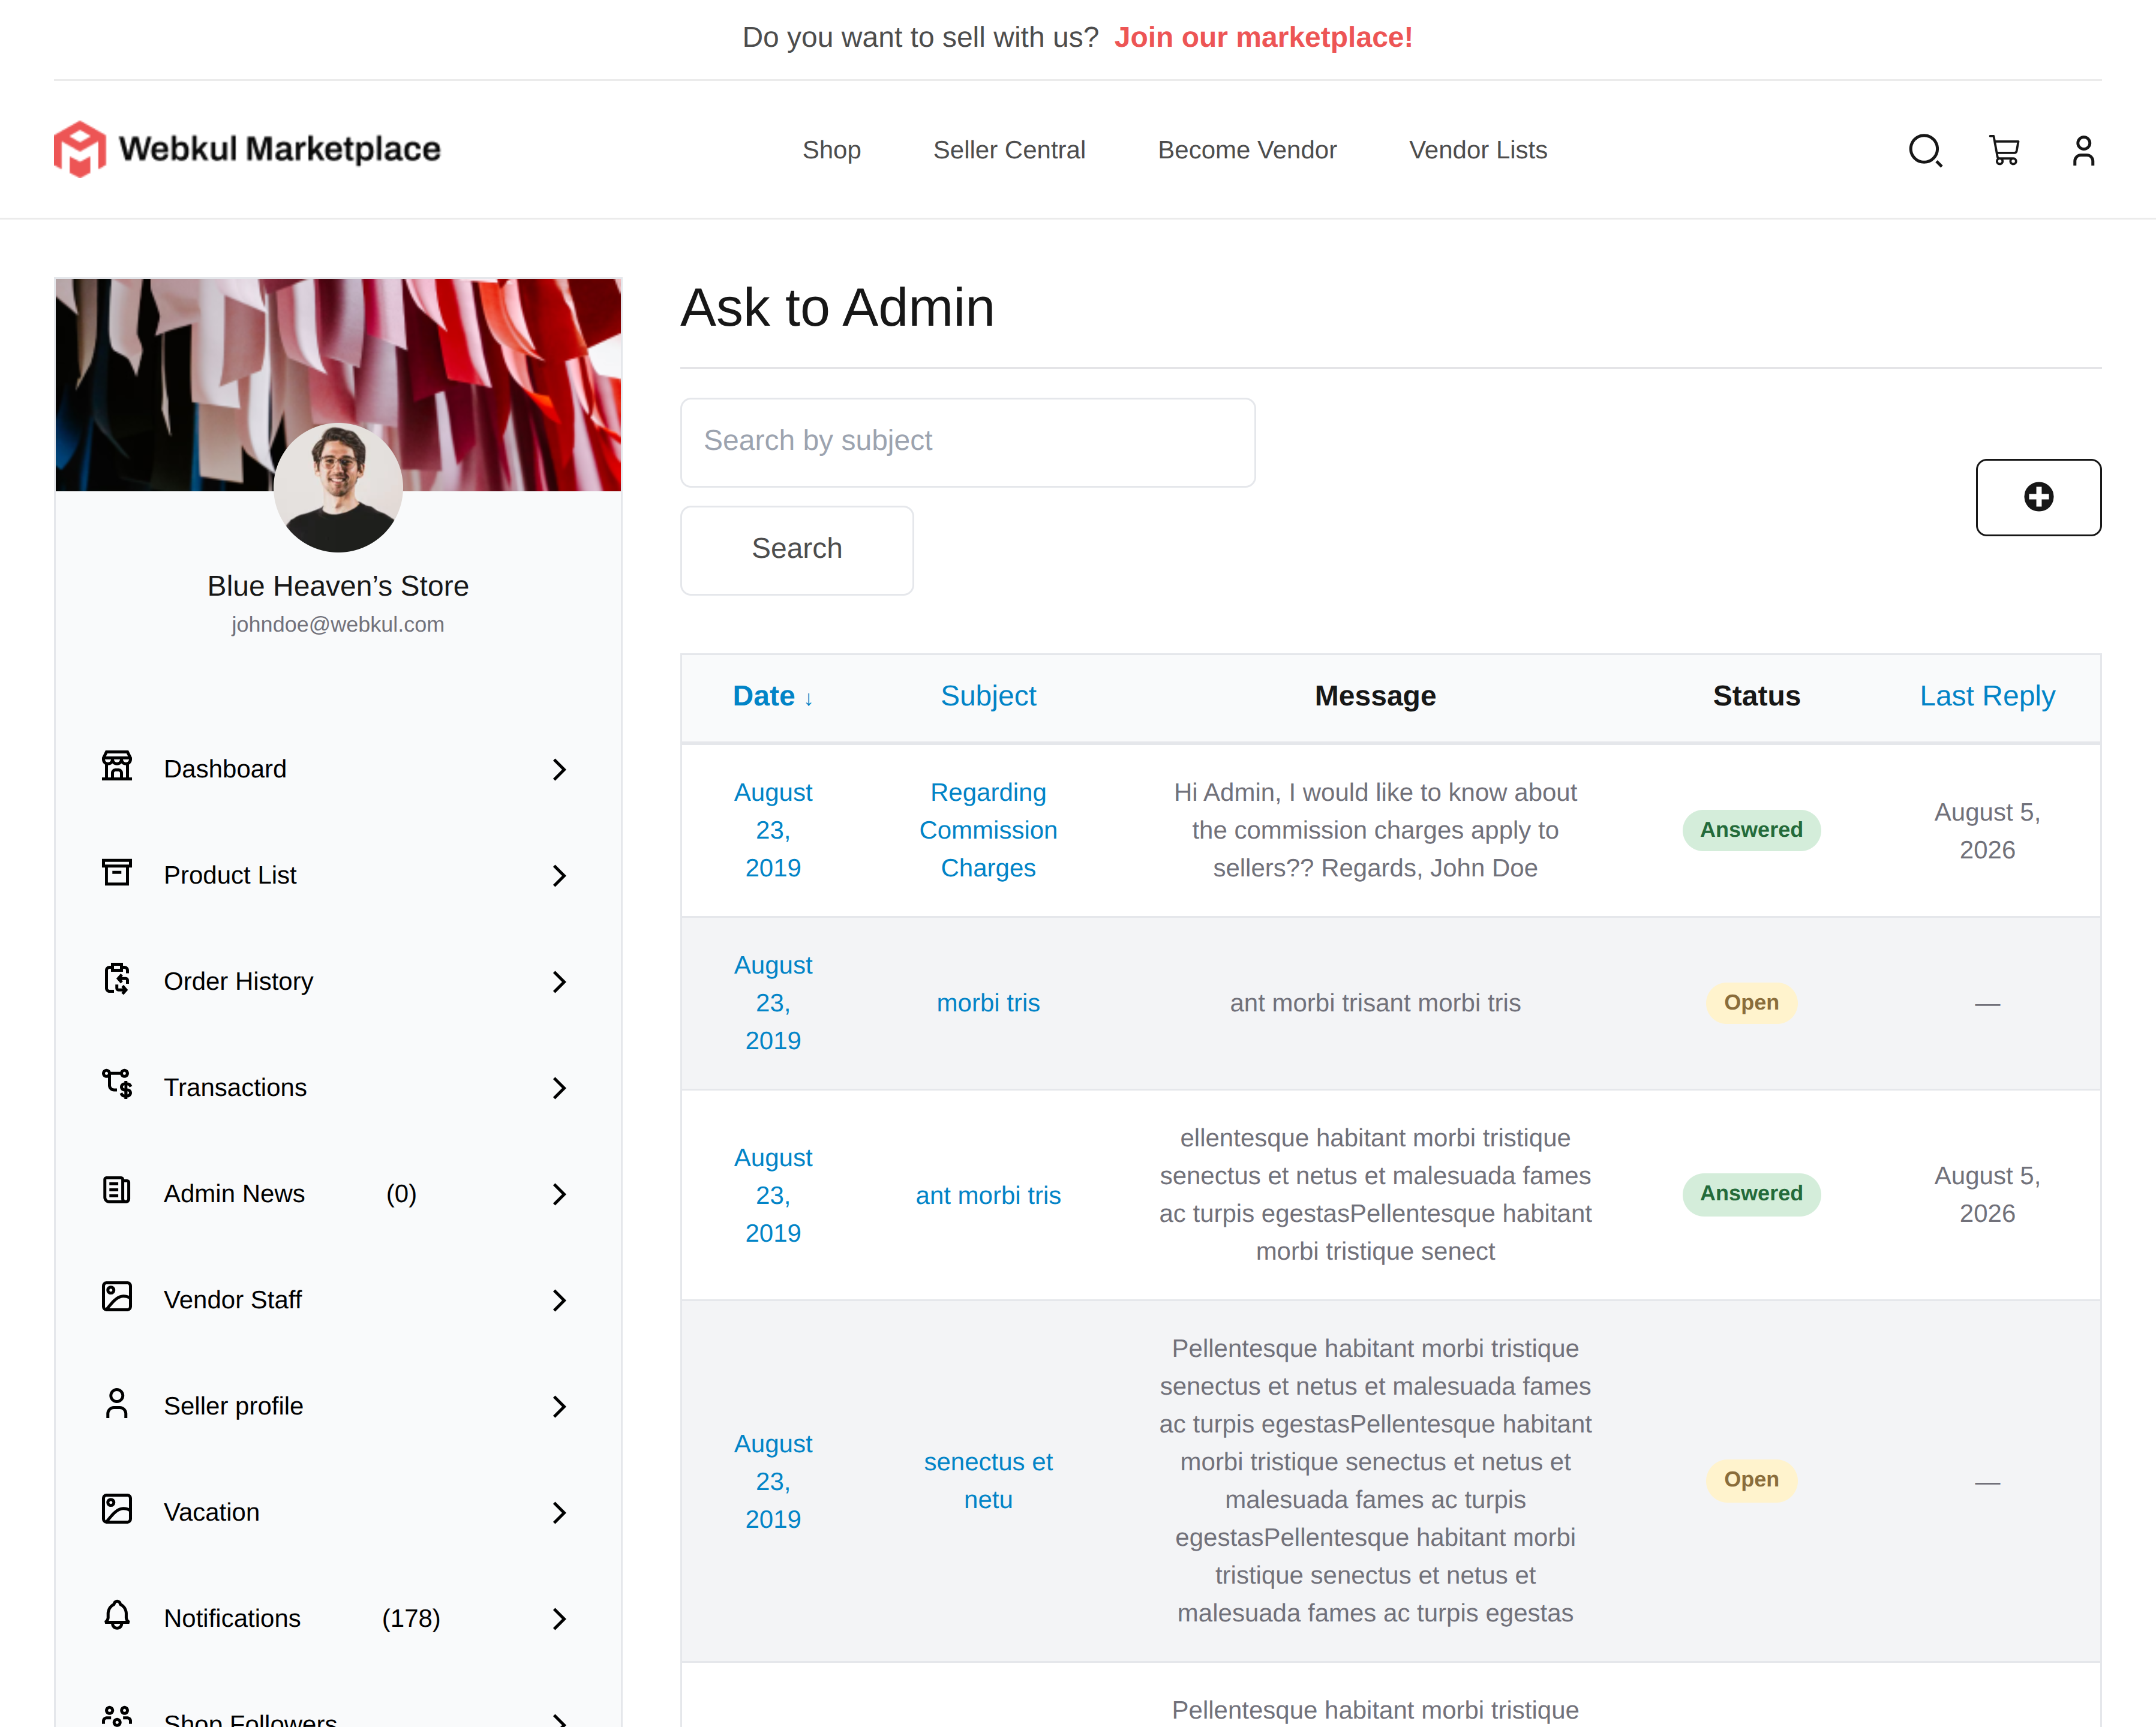This screenshot has width=2156, height=1727.
Task: Click 'August 5, 2026' in Commission Charges row
Action: coord(1987,831)
